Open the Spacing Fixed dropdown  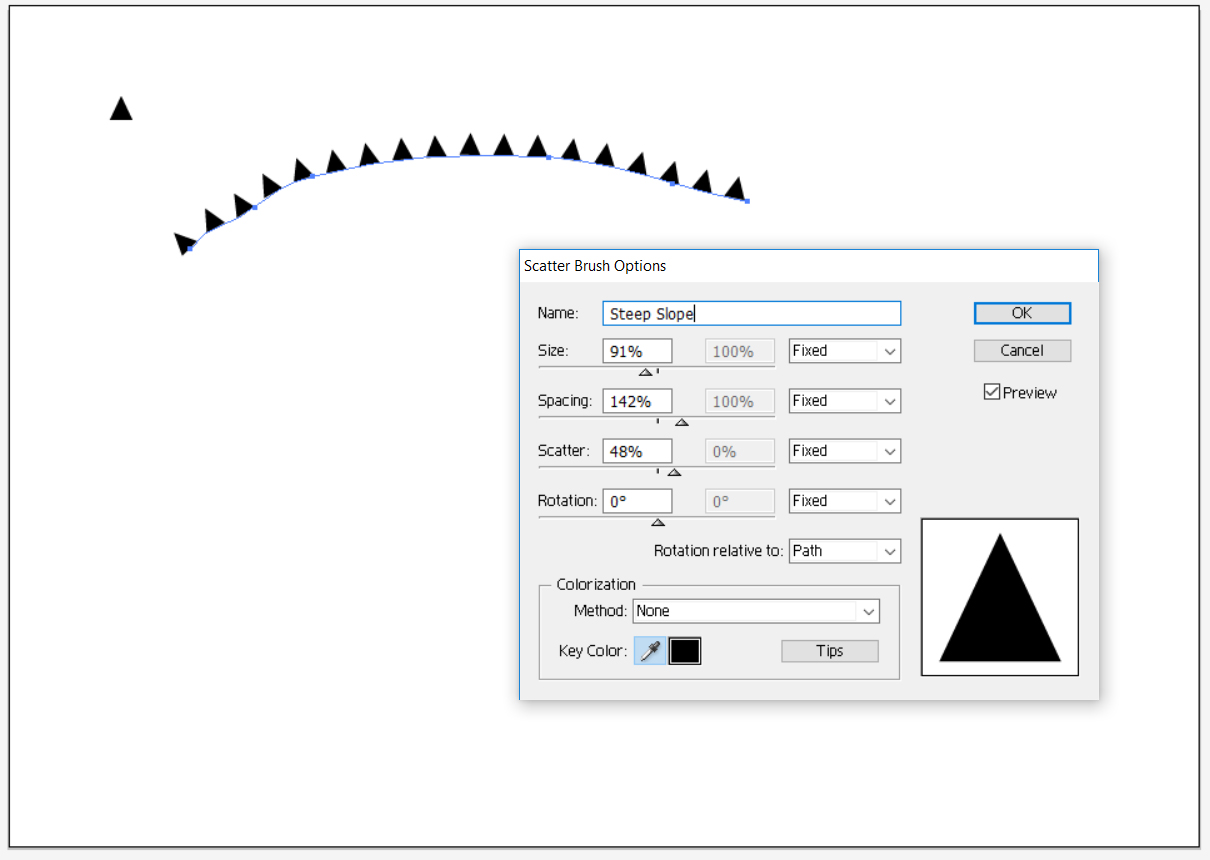(844, 401)
